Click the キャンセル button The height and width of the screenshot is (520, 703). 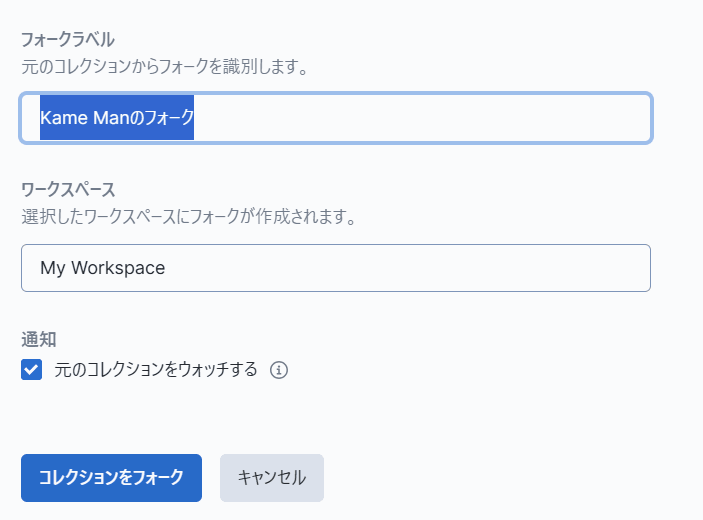272,478
